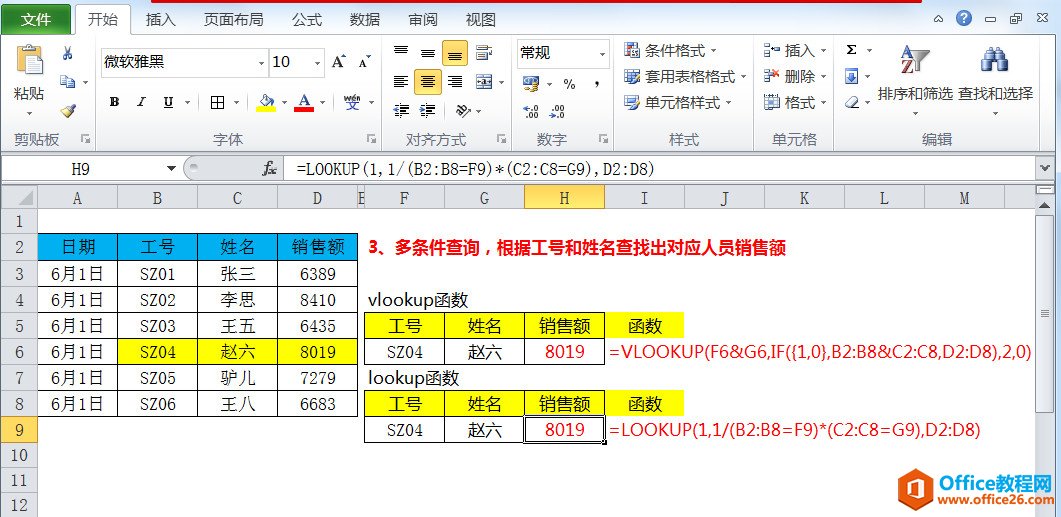Open 格式 cells dropdown
The height and width of the screenshot is (517, 1061).
point(795,102)
